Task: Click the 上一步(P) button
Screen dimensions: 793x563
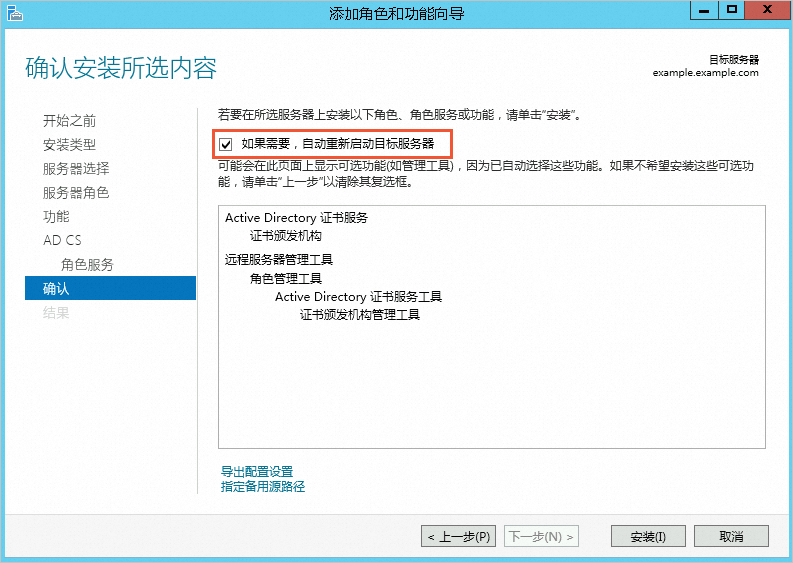Action: (459, 536)
